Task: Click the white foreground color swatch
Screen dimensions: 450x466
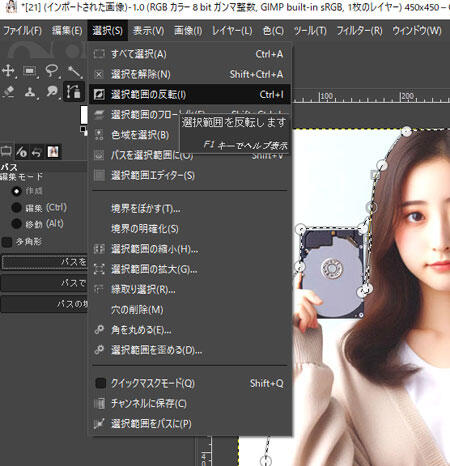Action: click(x=84, y=115)
